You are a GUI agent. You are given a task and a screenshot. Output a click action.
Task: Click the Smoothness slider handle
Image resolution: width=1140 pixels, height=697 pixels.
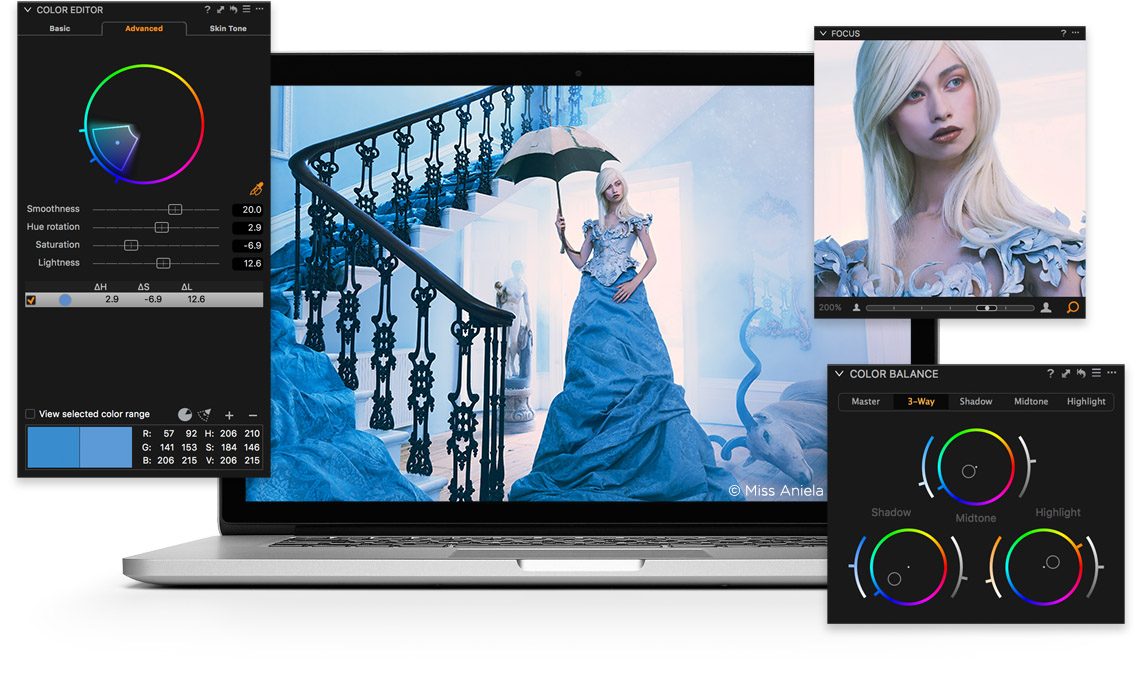[174, 209]
